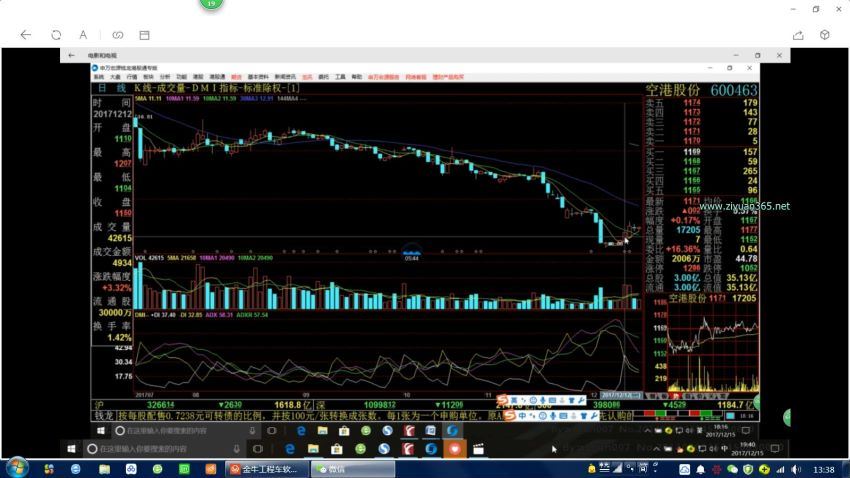Screen dimensions: 850x478
Task: Open the 分析 menu
Action: [165, 77]
